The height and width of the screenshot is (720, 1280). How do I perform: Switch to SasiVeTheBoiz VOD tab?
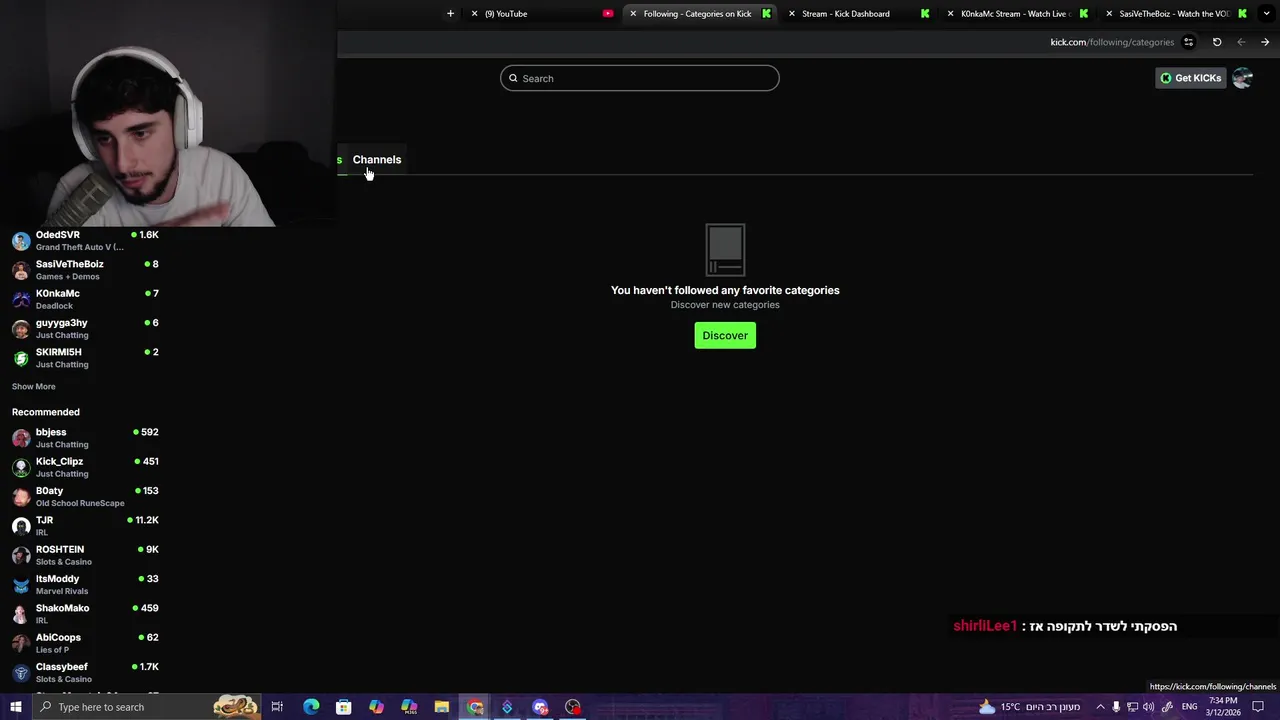[x=1176, y=14]
